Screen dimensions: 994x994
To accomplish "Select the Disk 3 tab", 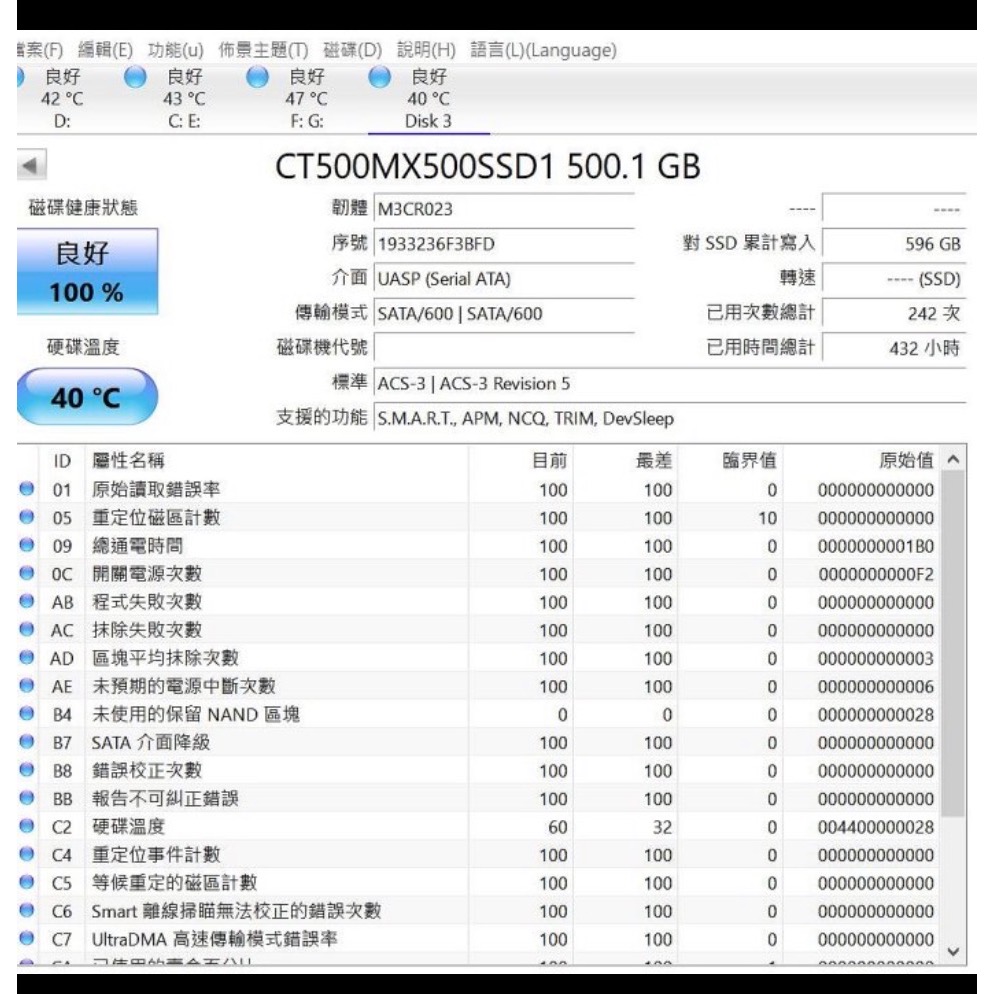I will pos(429,99).
